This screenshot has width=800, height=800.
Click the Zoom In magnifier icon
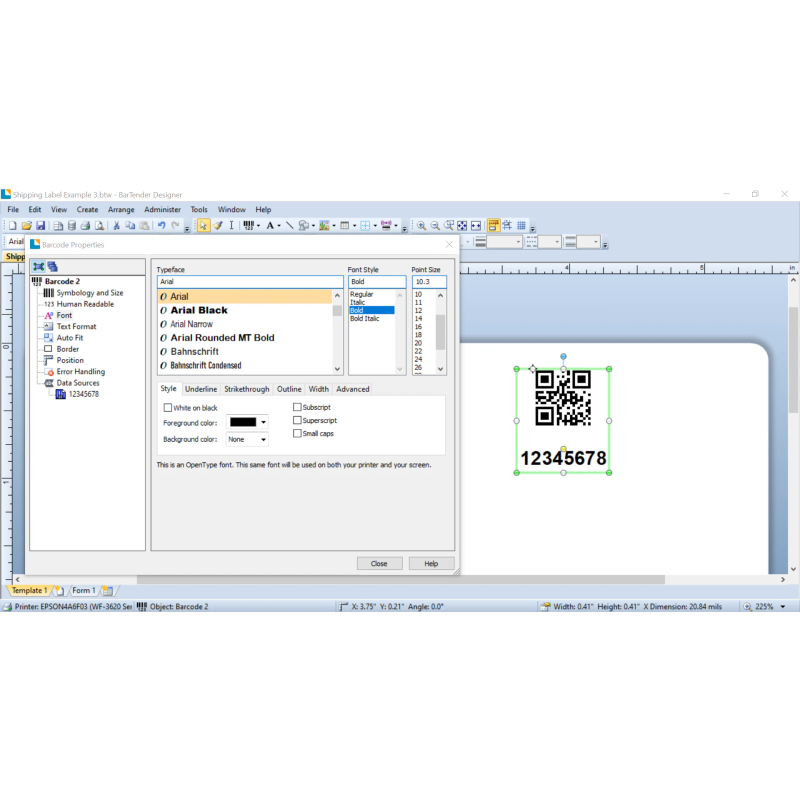421,226
